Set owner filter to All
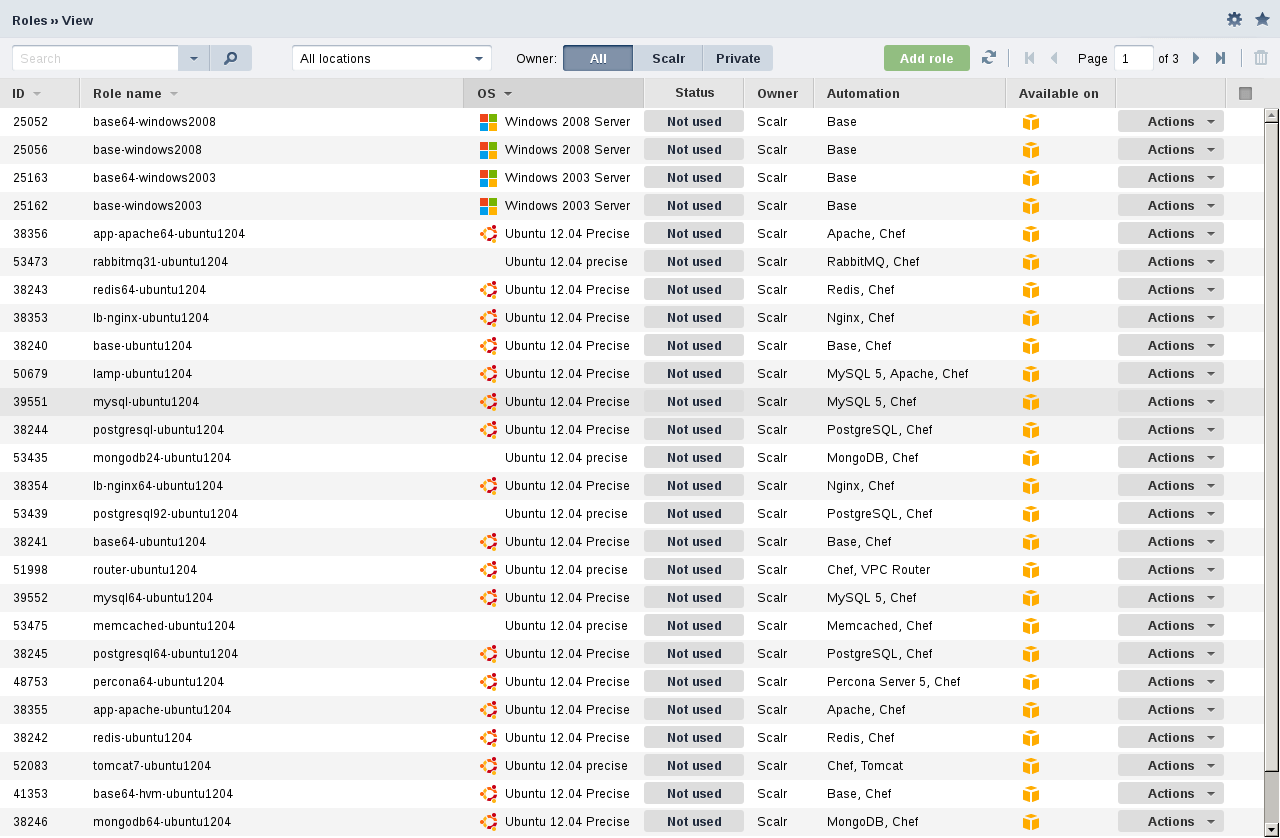 [x=598, y=58]
